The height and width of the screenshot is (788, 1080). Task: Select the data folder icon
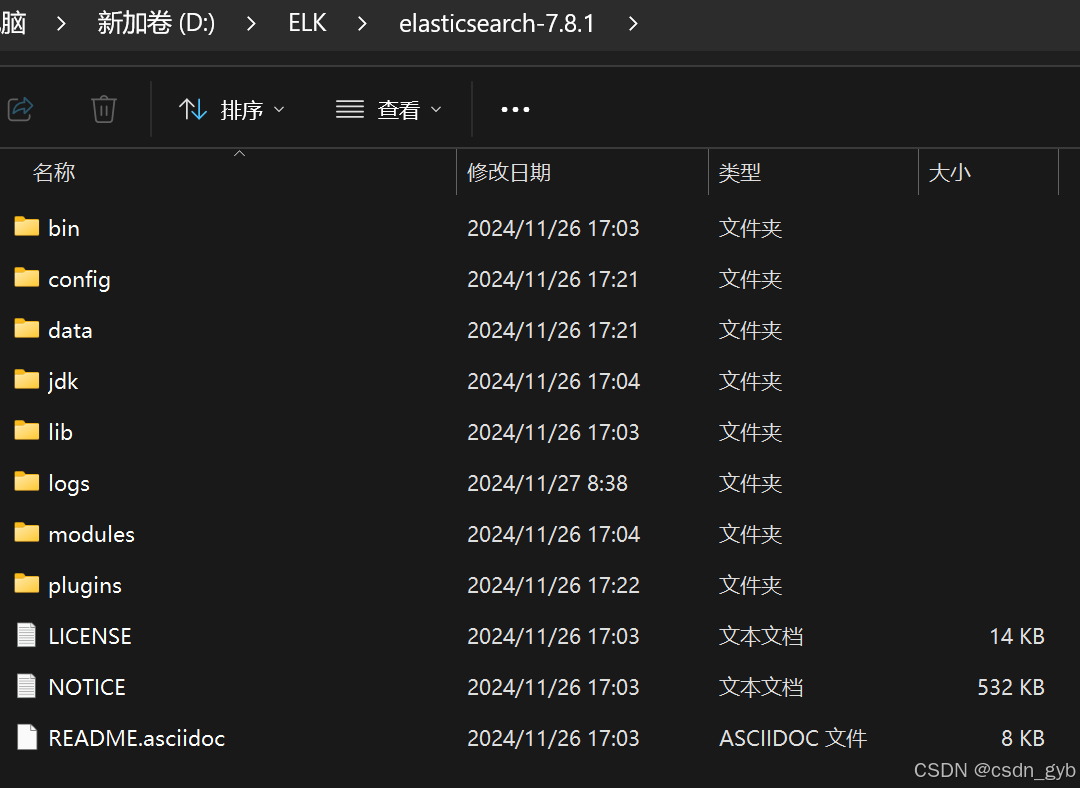pos(27,328)
